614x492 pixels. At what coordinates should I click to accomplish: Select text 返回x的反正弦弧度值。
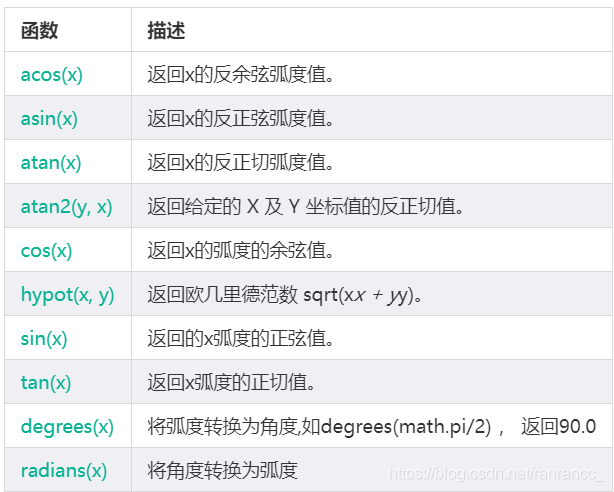(x=240, y=118)
